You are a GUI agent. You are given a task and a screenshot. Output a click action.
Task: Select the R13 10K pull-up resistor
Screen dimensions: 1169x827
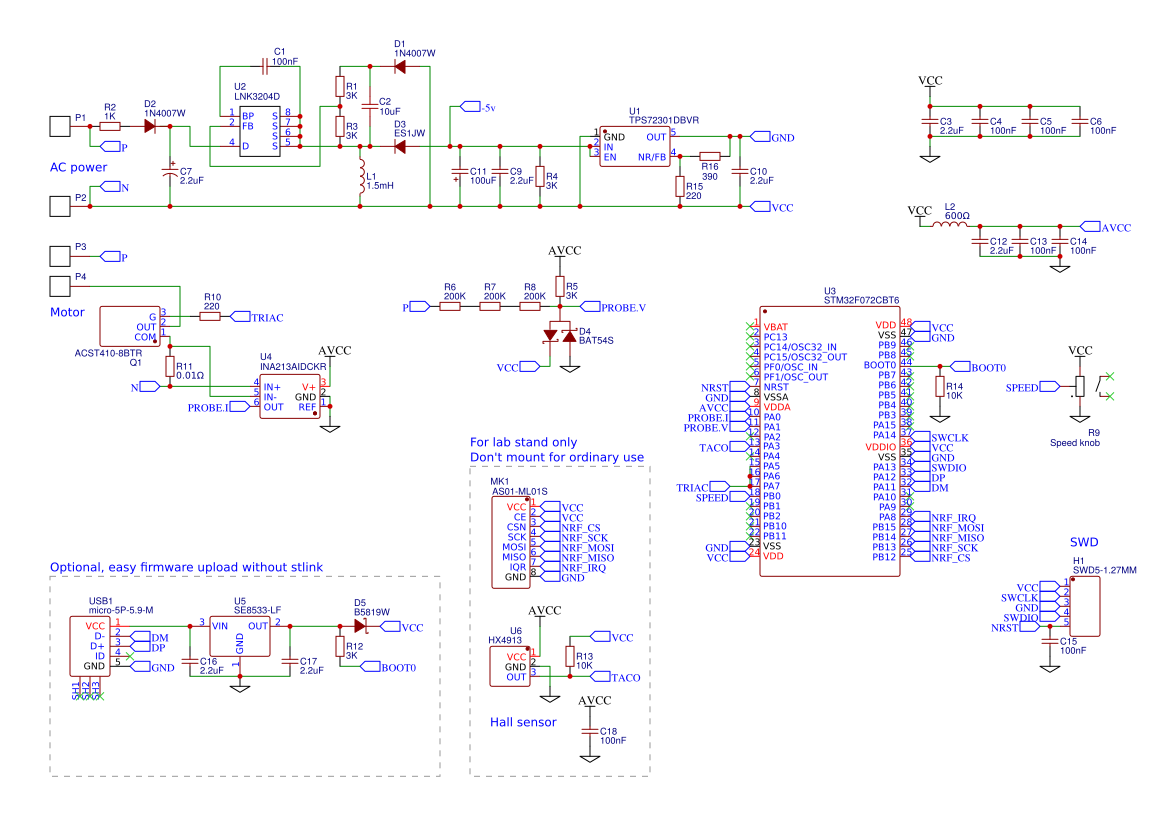click(570, 657)
